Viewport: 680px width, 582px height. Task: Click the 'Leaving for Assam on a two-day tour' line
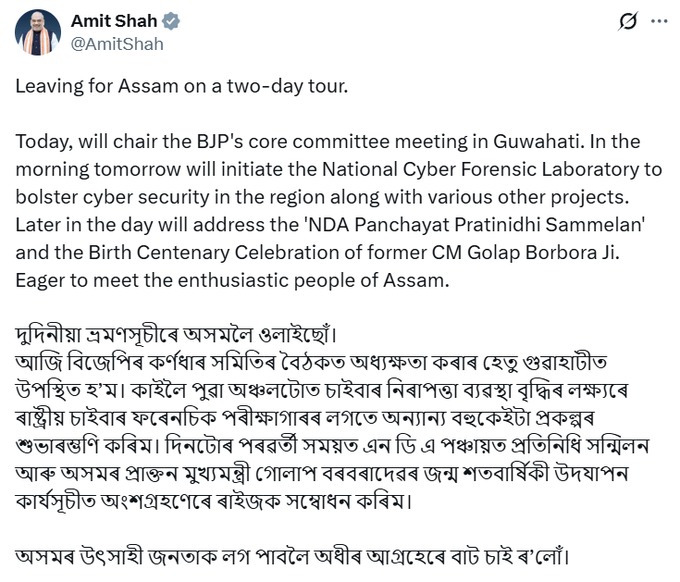[x=182, y=86]
